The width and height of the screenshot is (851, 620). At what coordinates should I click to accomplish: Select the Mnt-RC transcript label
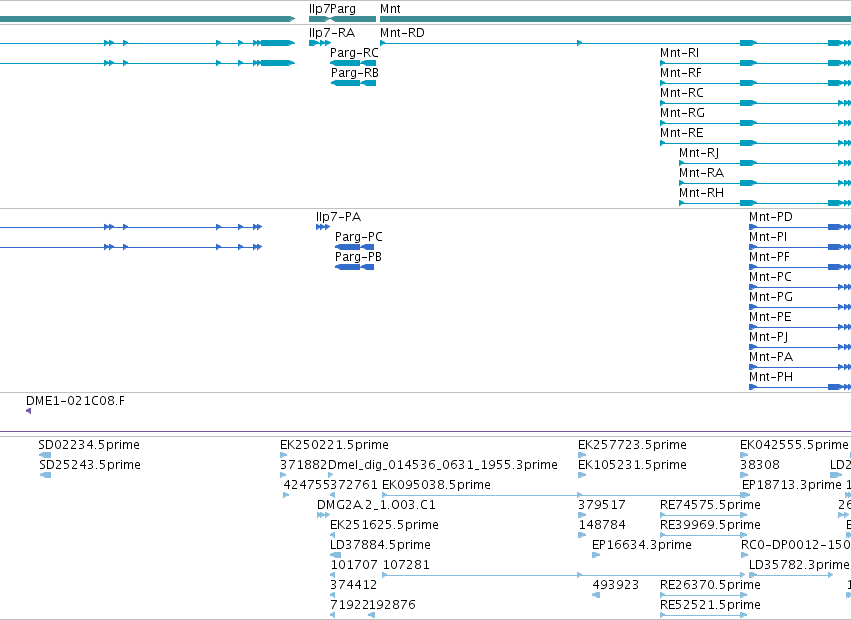682,93
